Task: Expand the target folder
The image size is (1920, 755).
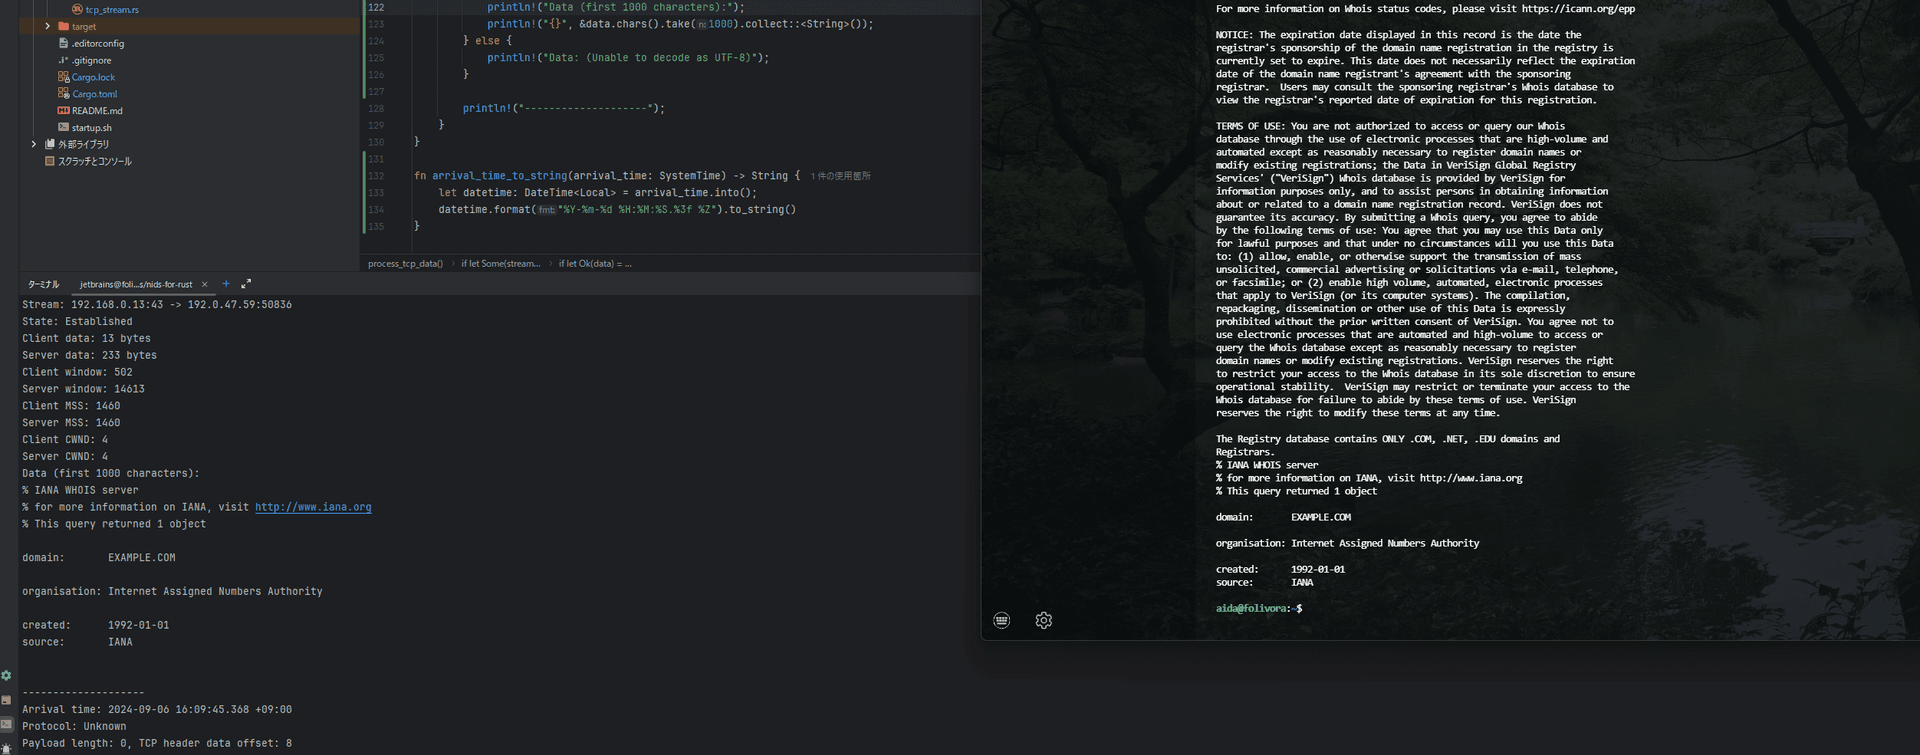Action: tap(47, 26)
